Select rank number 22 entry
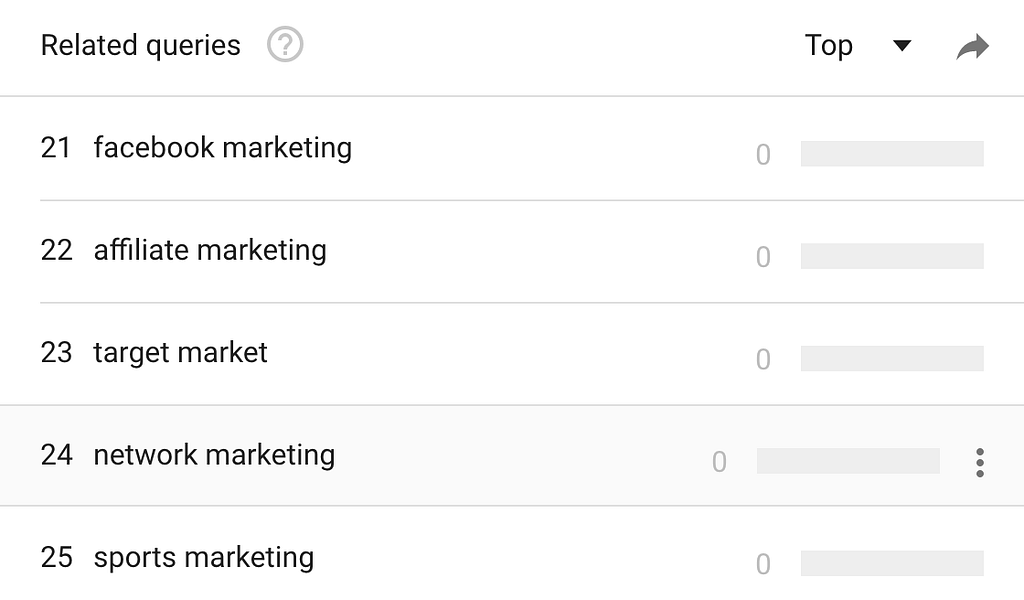 (56, 250)
